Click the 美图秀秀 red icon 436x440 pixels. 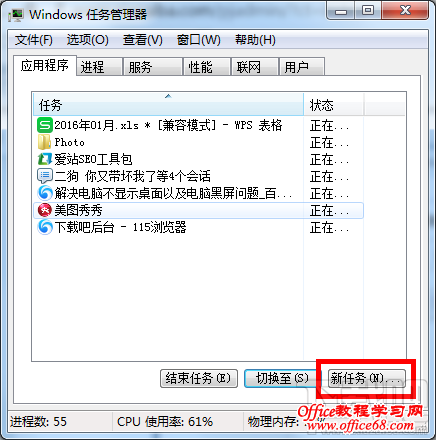45,210
